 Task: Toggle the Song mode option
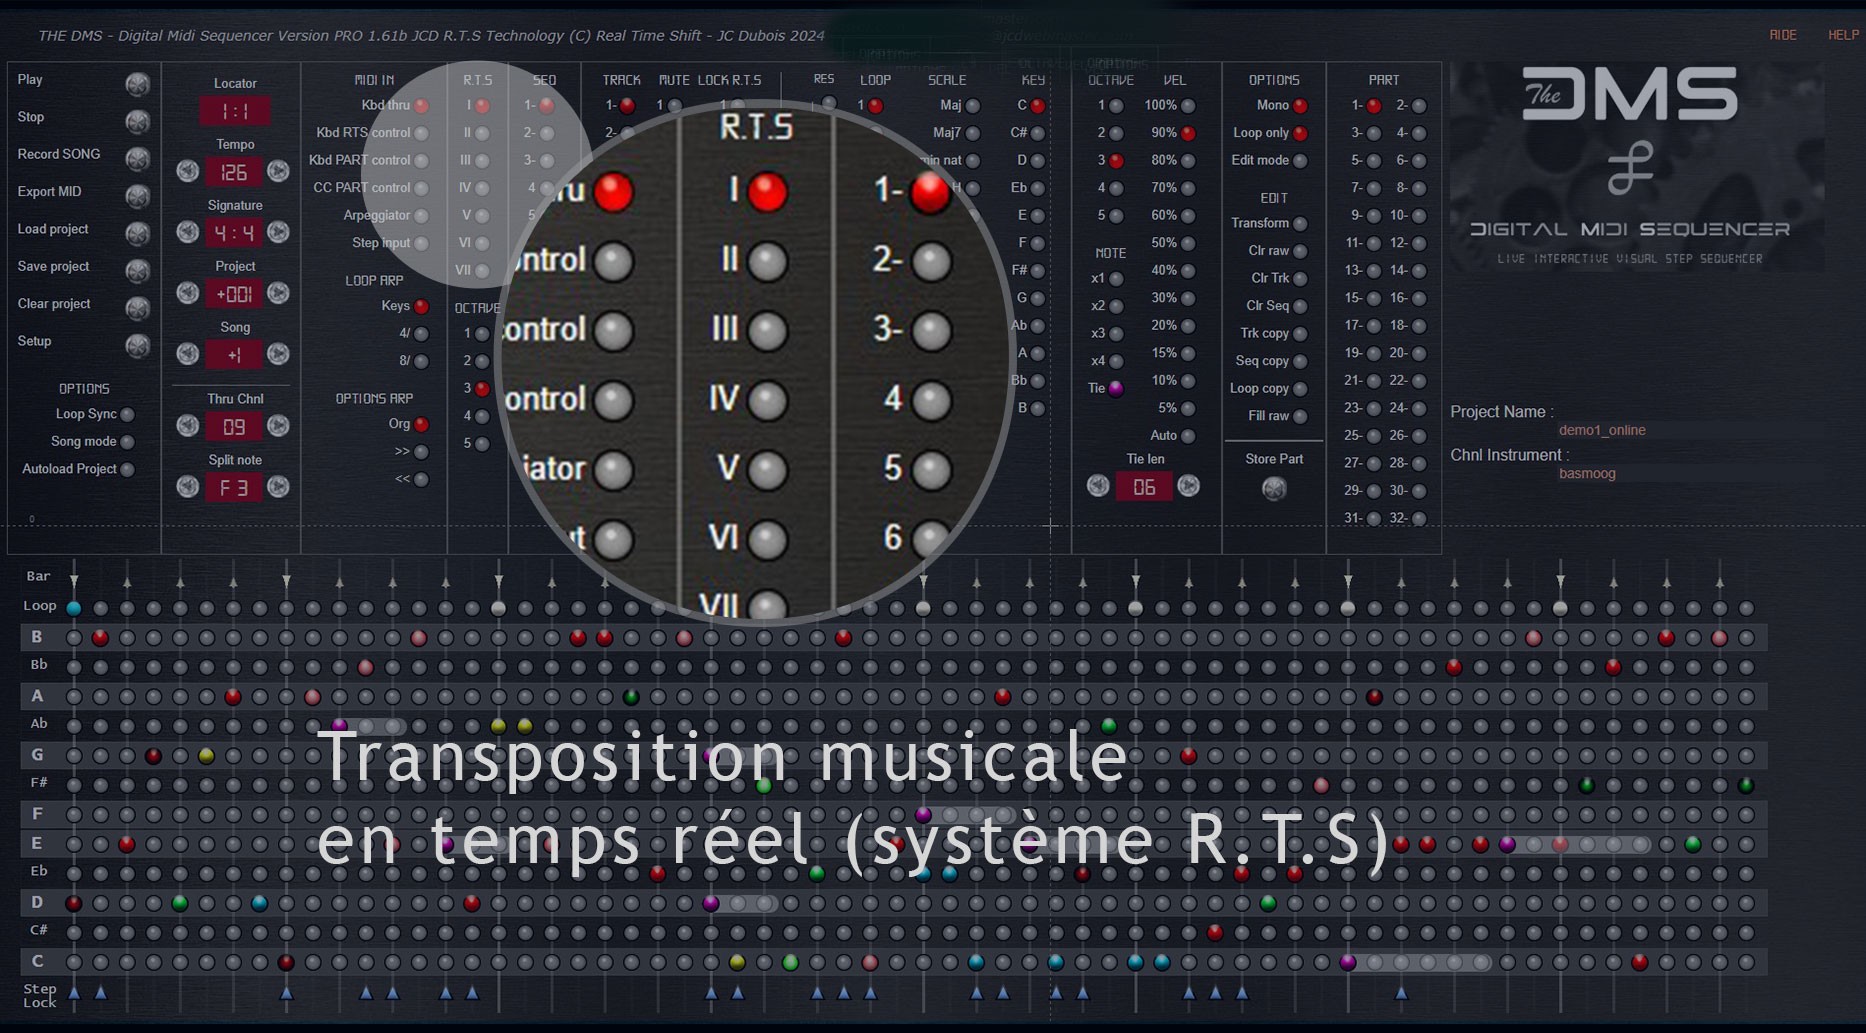click(128, 442)
